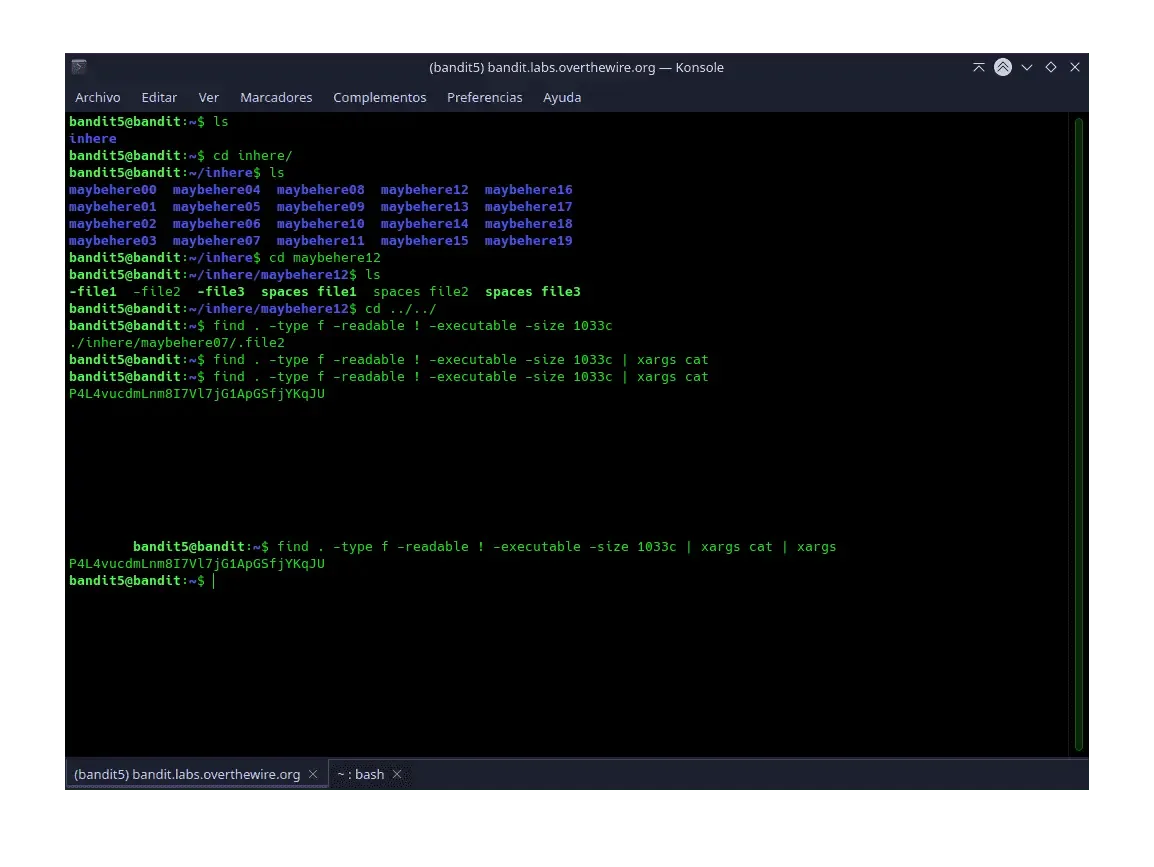The image size is (1154, 867).
Task: Click maybehere14 in the listing
Action: click(x=424, y=224)
